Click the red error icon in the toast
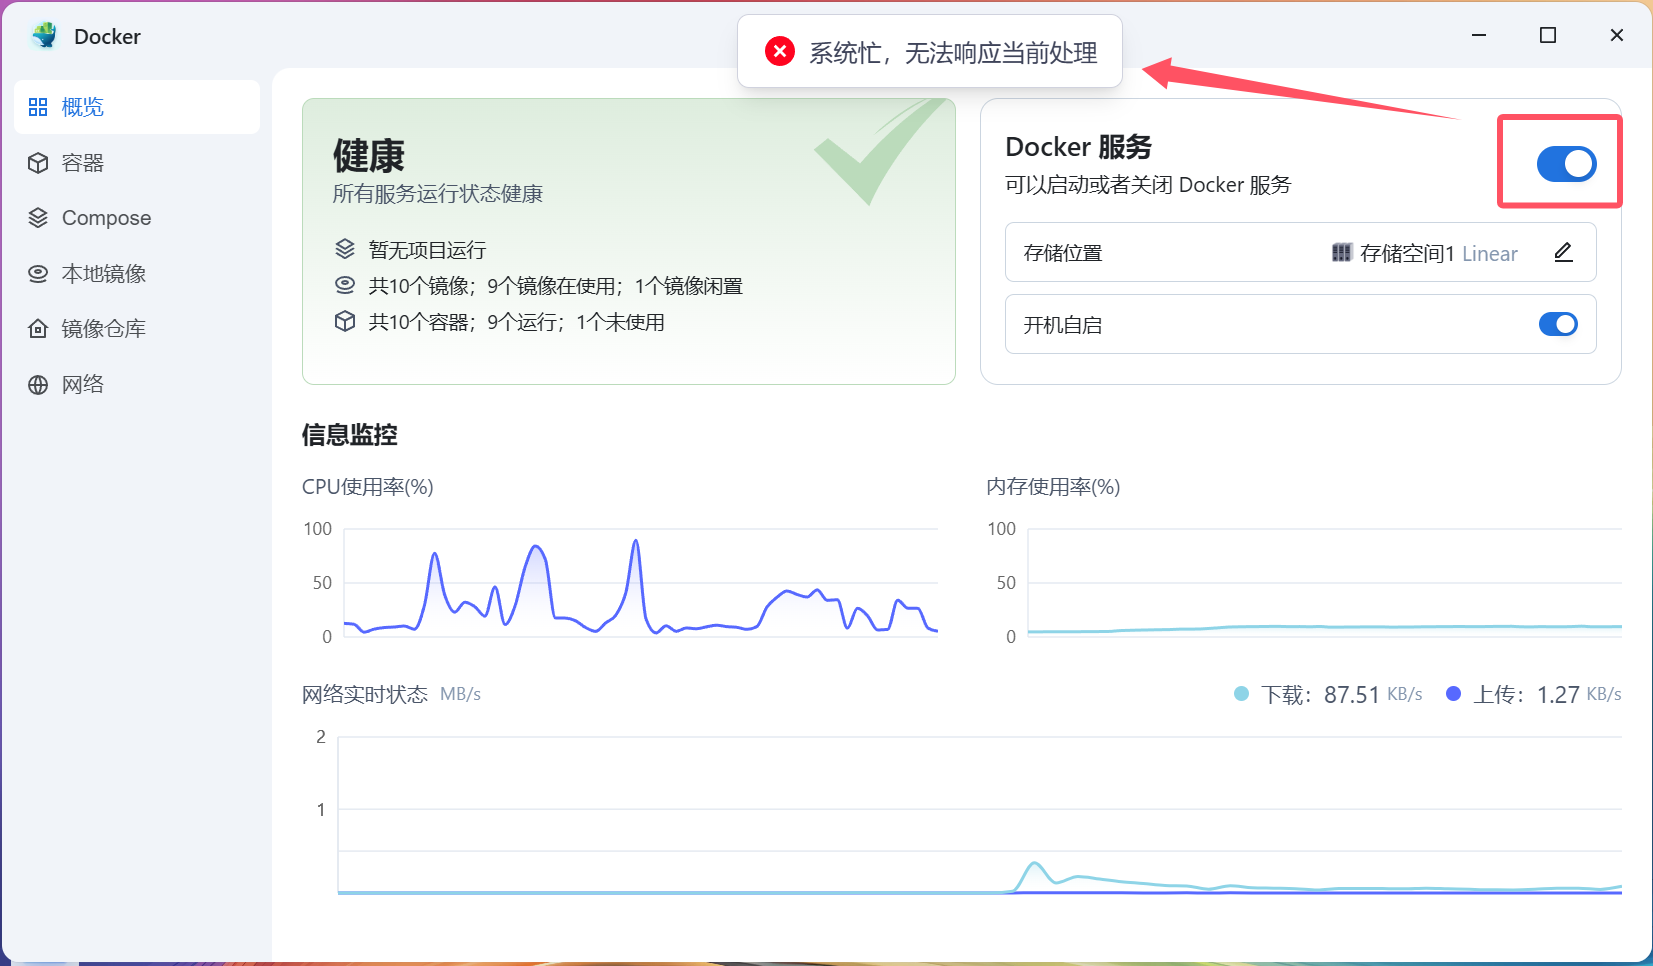Viewport: 1653px width, 966px height. pyautogui.click(x=780, y=51)
